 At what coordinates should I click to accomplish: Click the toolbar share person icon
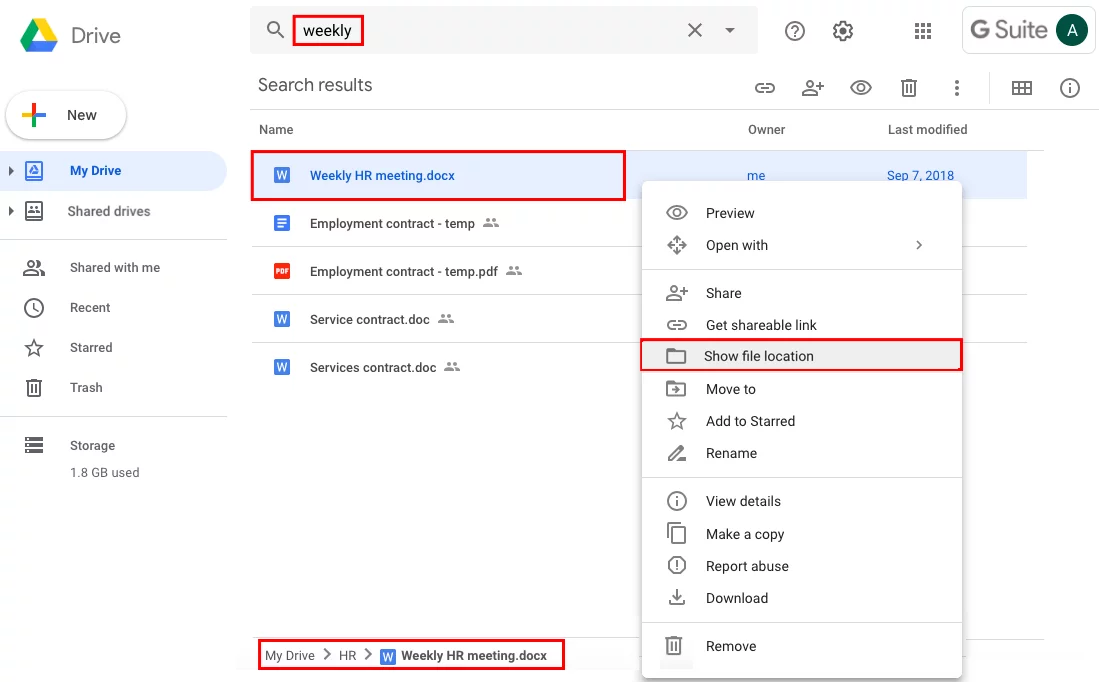click(x=812, y=88)
